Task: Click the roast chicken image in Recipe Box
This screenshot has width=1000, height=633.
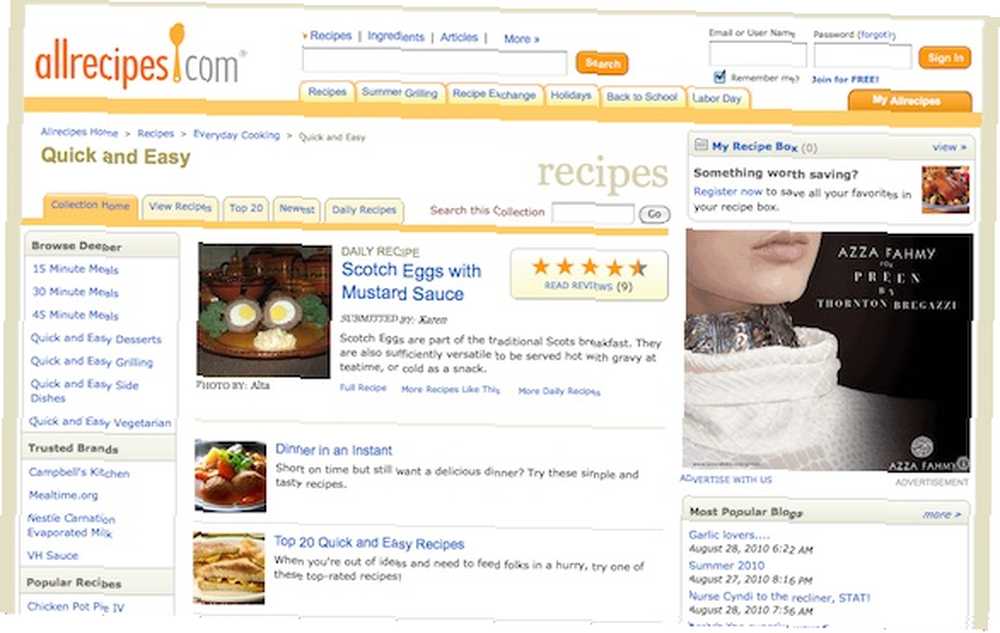Action: tap(945, 190)
